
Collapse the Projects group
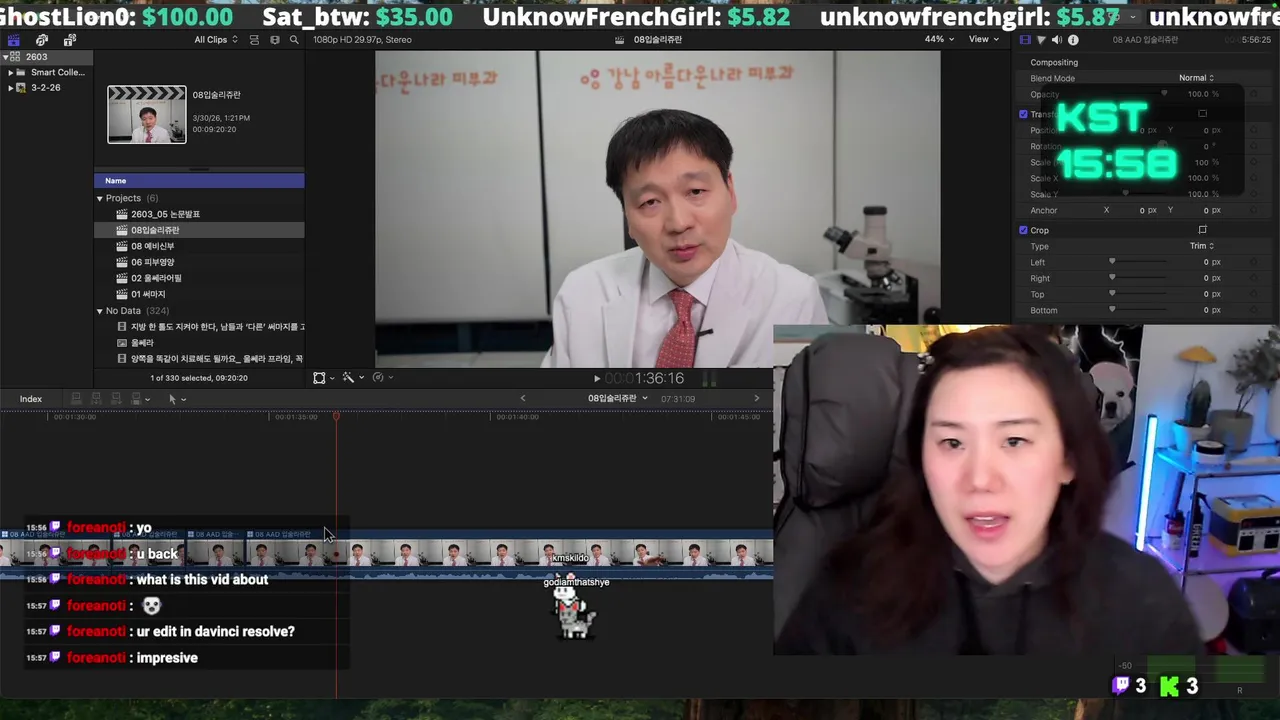click(x=100, y=198)
